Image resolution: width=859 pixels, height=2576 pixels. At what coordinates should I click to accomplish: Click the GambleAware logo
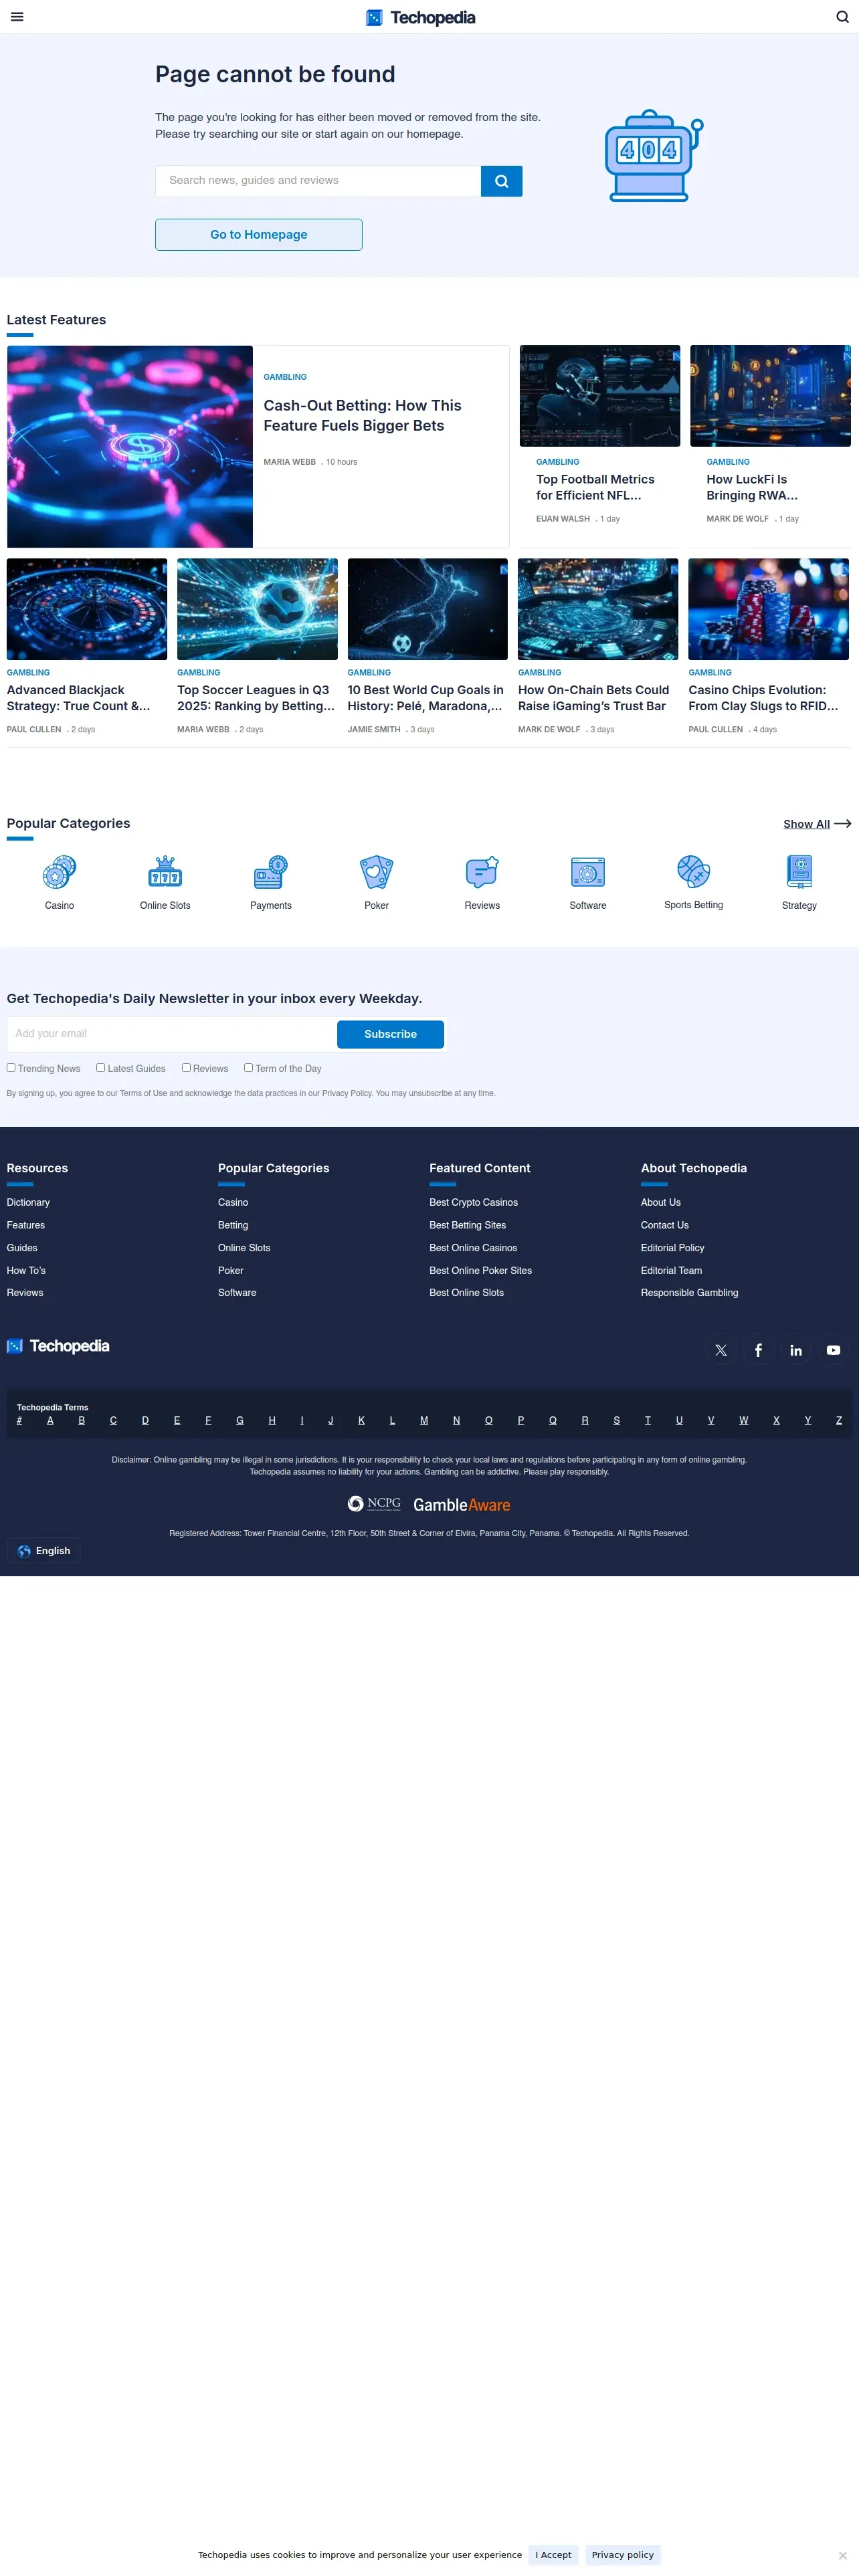point(462,1505)
